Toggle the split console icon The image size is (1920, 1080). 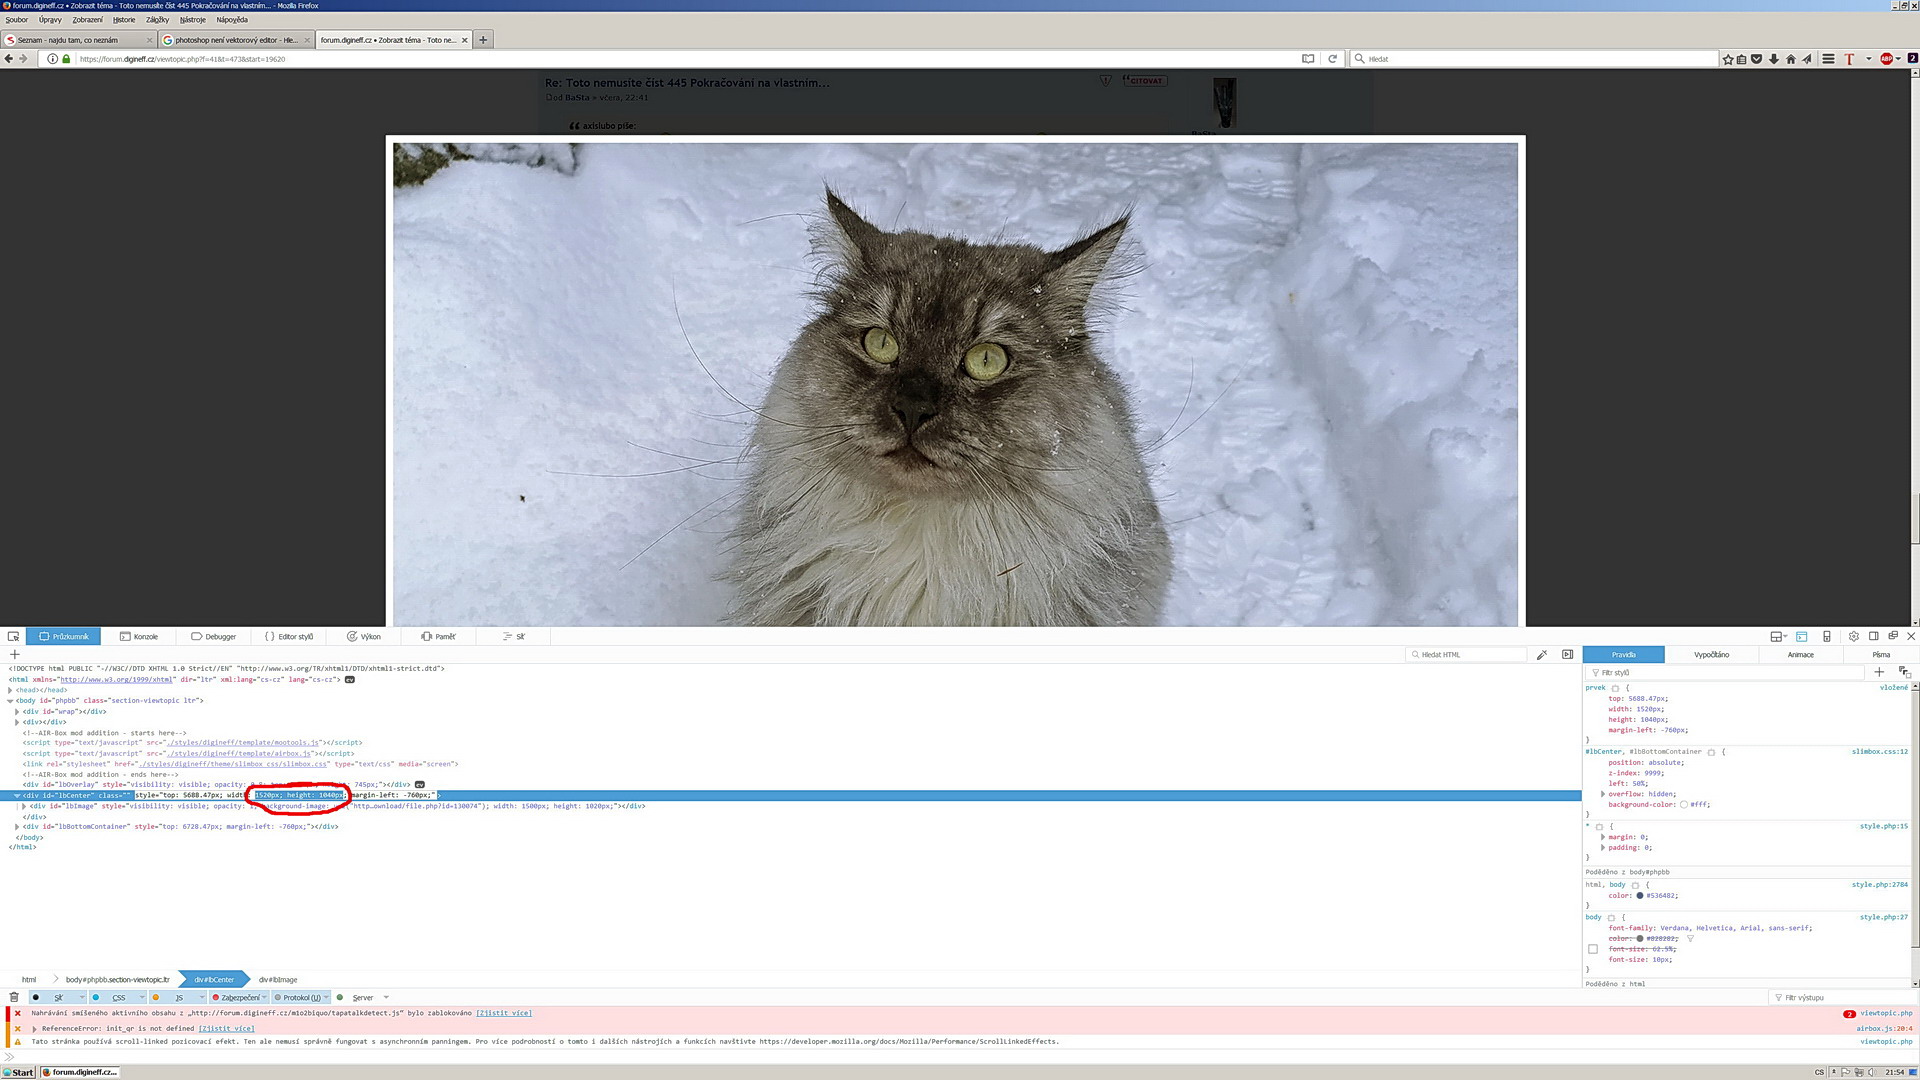click(x=1801, y=636)
